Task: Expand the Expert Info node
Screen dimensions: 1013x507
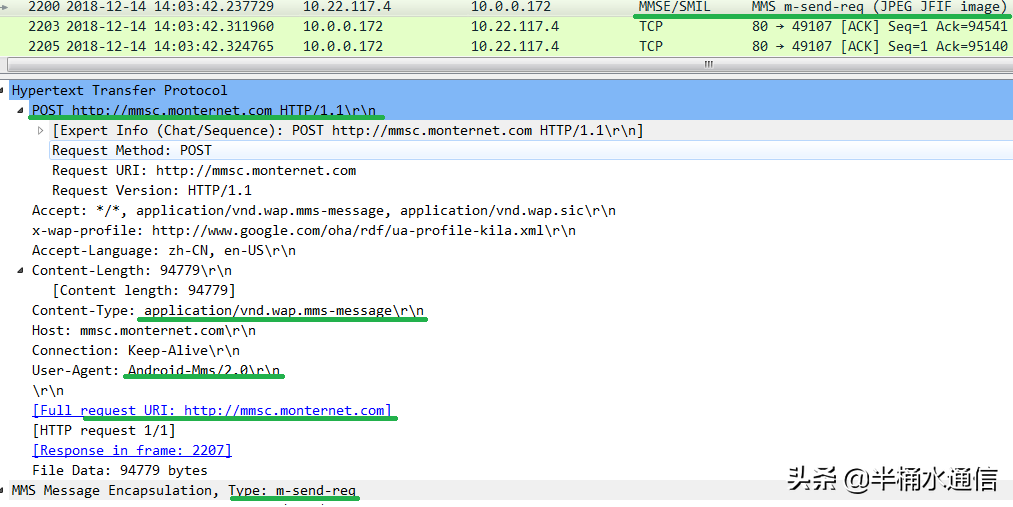Action: pos(41,130)
